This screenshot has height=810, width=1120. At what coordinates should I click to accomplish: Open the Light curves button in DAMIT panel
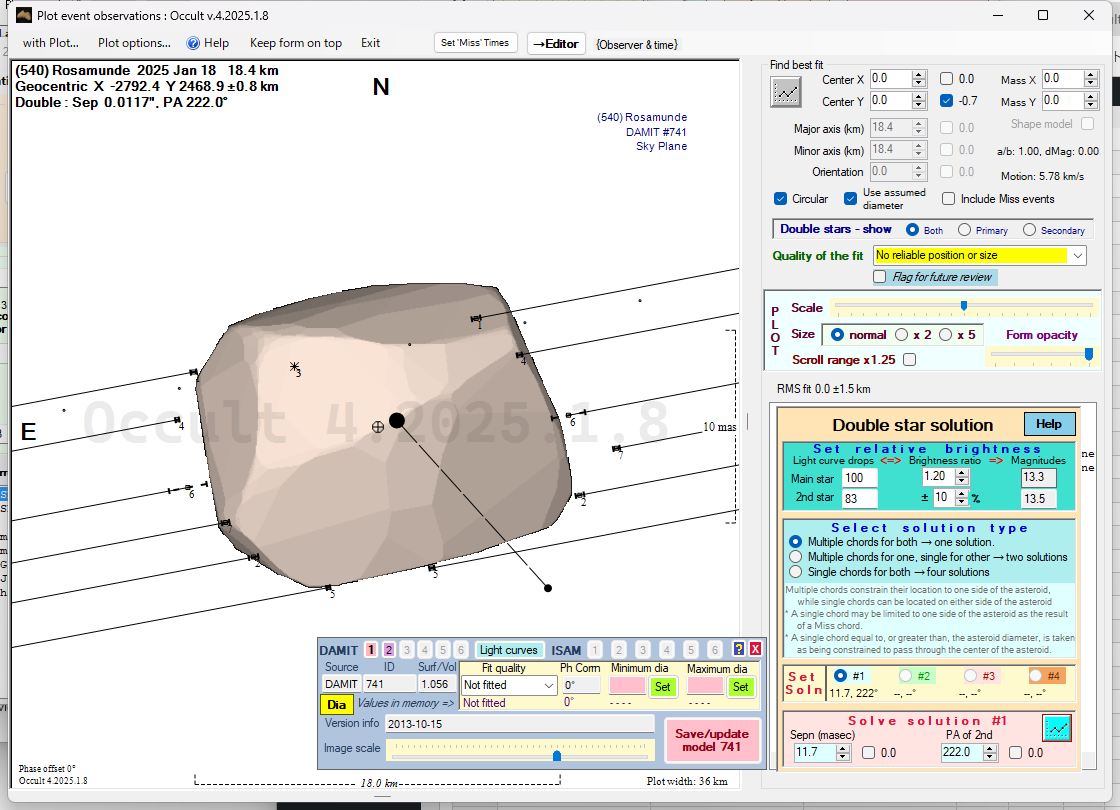(x=508, y=650)
